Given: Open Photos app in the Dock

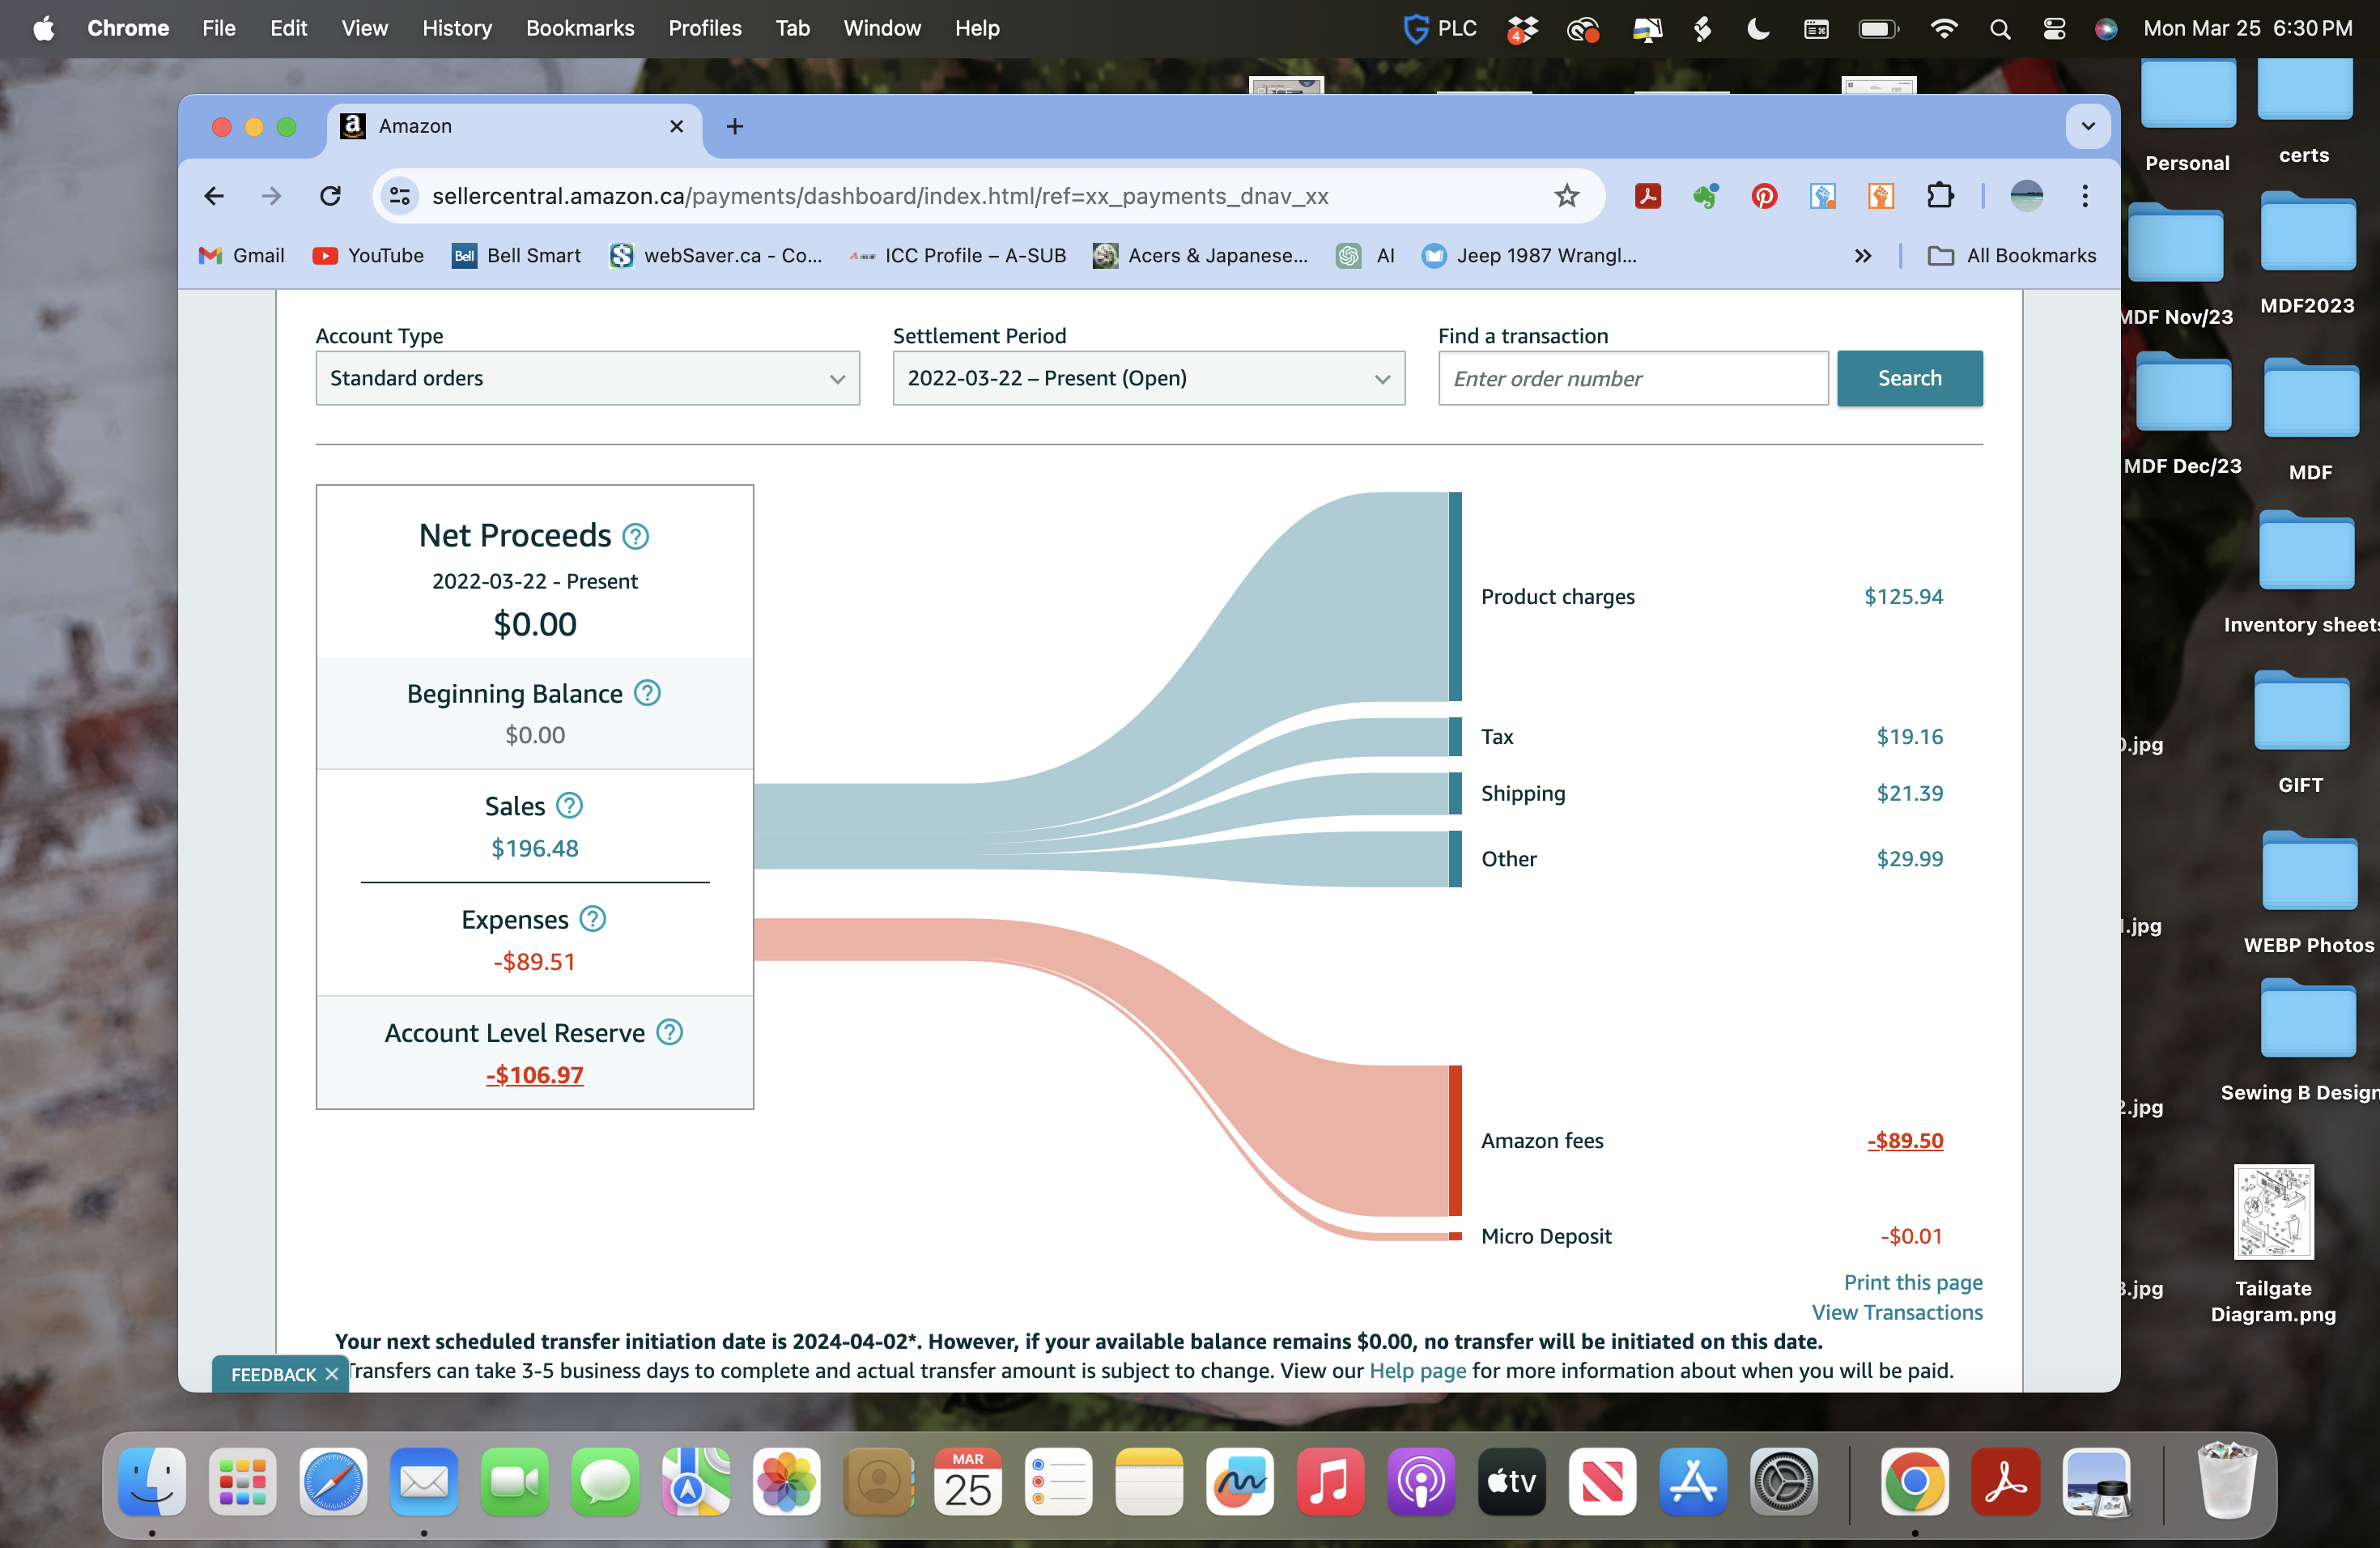Looking at the screenshot, I should pyautogui.click(x=787, y=1482).
